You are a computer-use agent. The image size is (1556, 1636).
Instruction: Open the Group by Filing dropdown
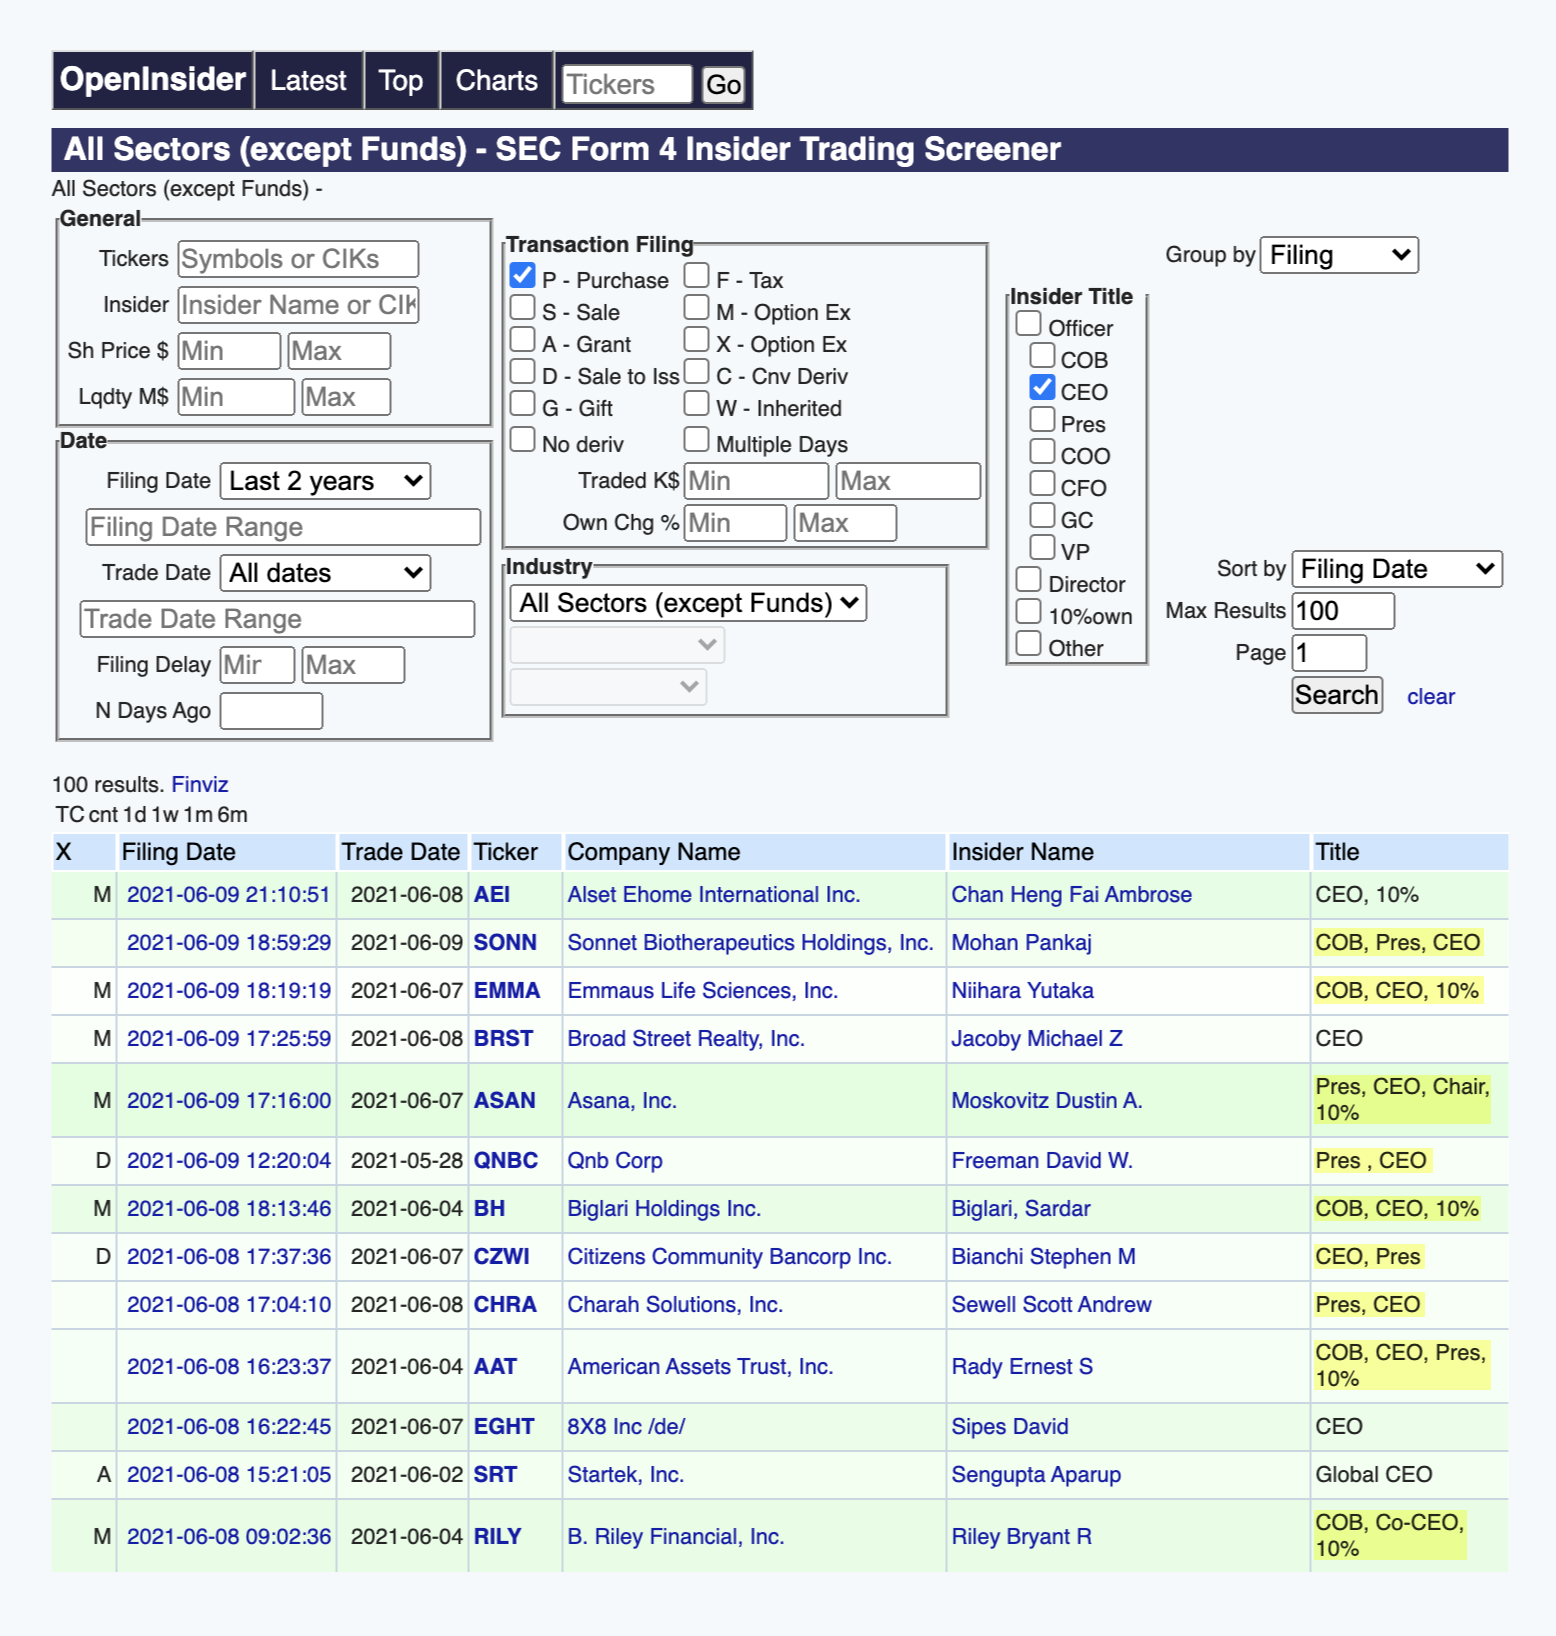click(1339, 255)
